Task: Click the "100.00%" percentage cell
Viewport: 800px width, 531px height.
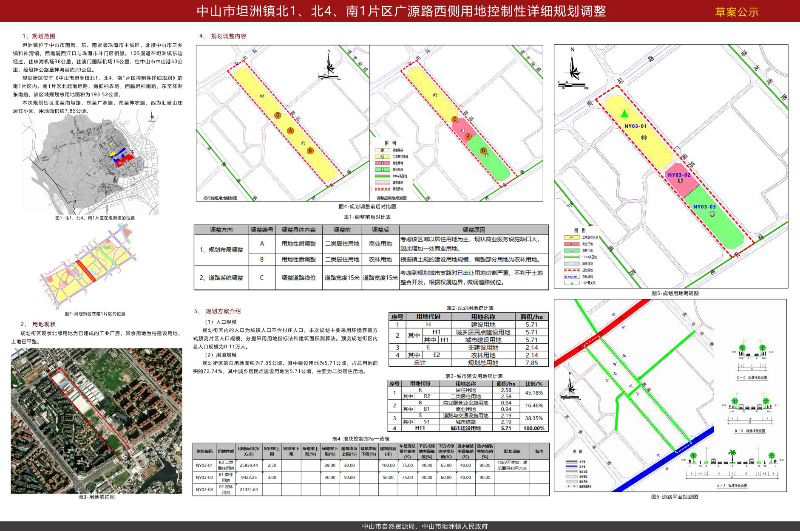Action: (534, 428)
